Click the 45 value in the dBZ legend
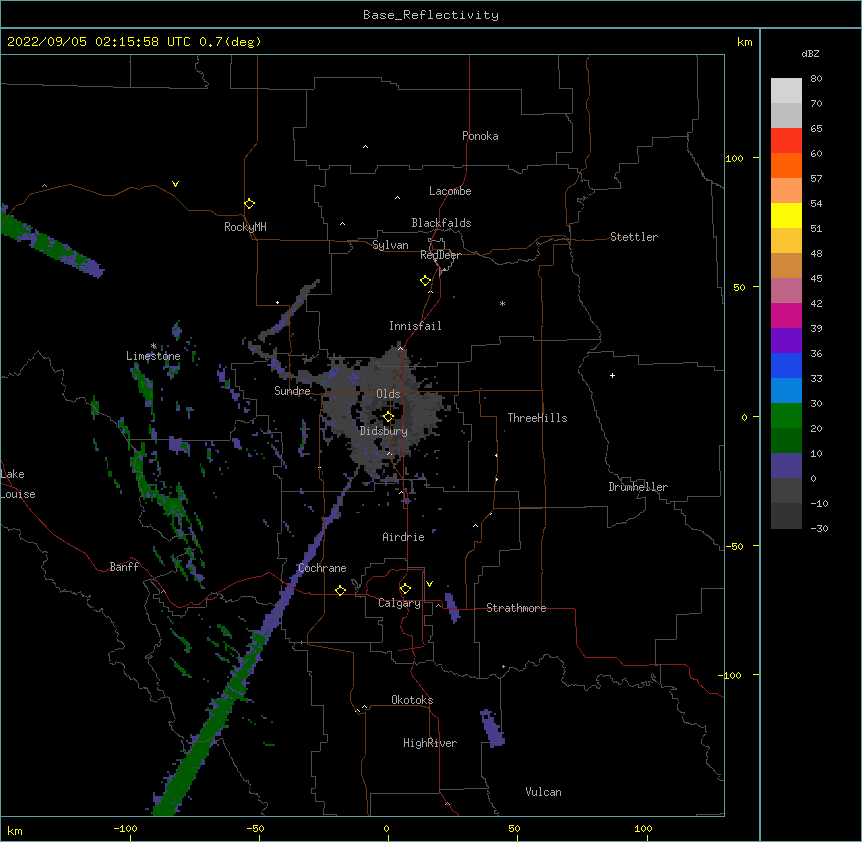Screen dimensions: 862x842 (x=816, y=279)
